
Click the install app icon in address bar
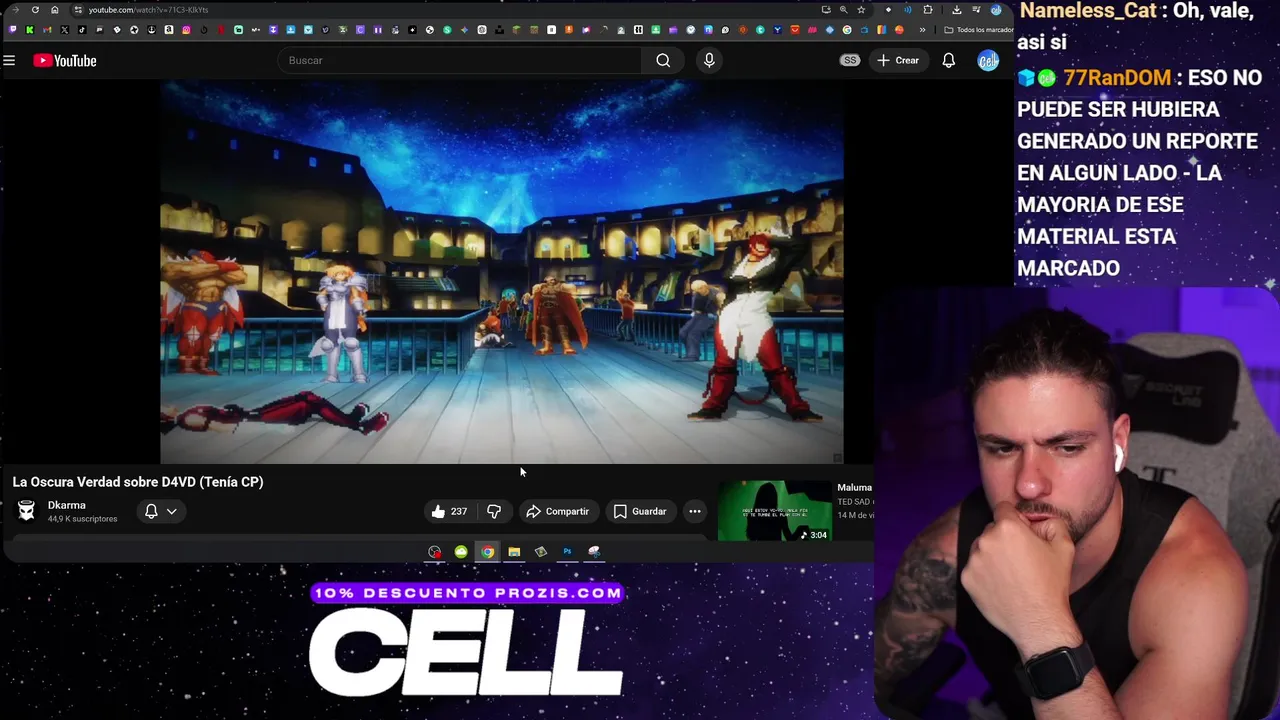826,10
